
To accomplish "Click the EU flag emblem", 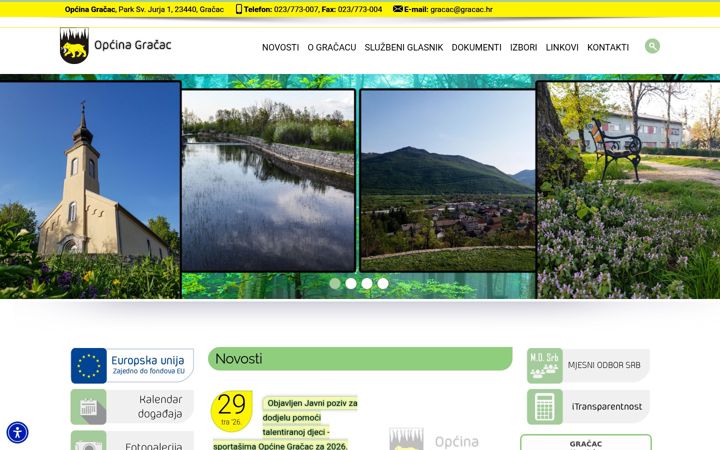I will 89,366.
